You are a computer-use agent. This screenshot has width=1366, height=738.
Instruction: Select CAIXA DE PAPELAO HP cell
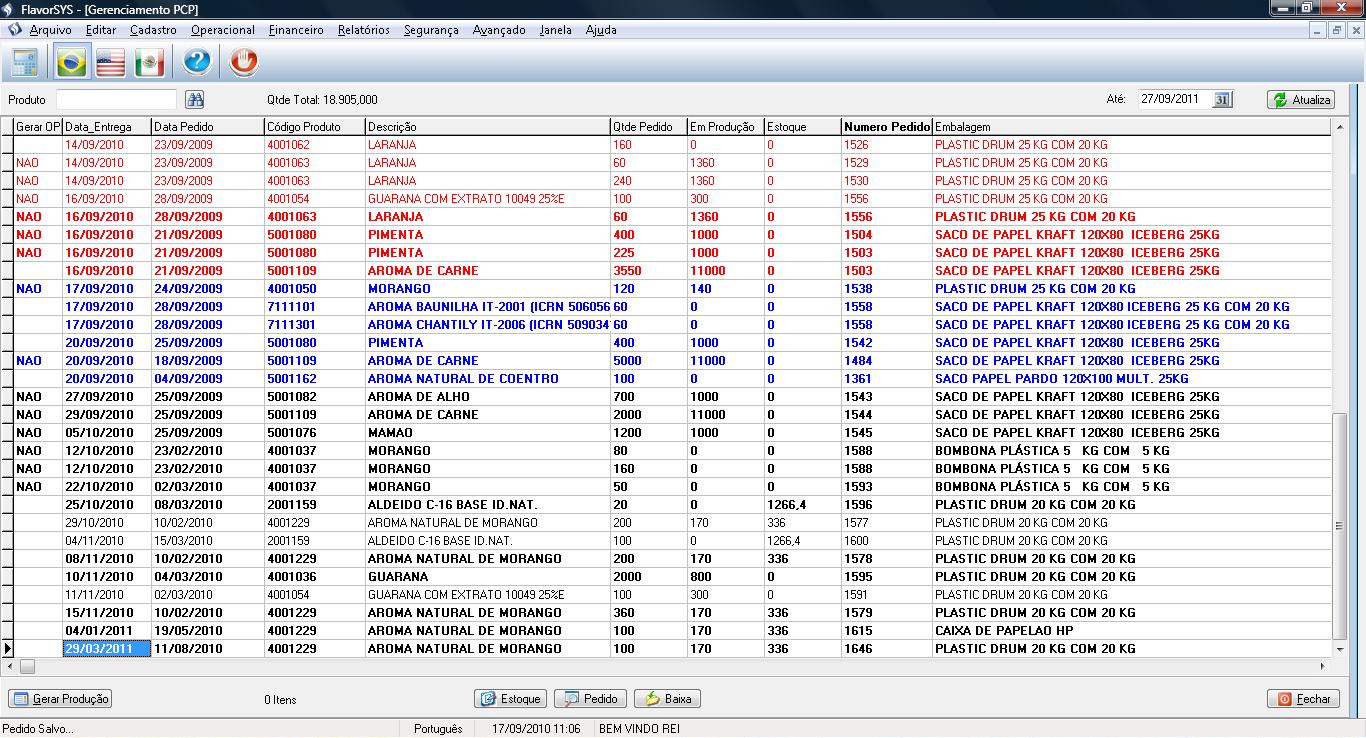(x=1132, y=631)
